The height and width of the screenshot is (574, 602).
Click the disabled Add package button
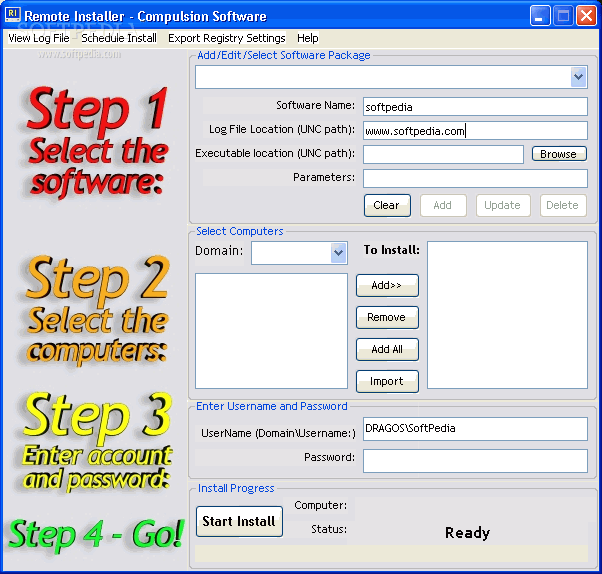(x=443, y=205)
